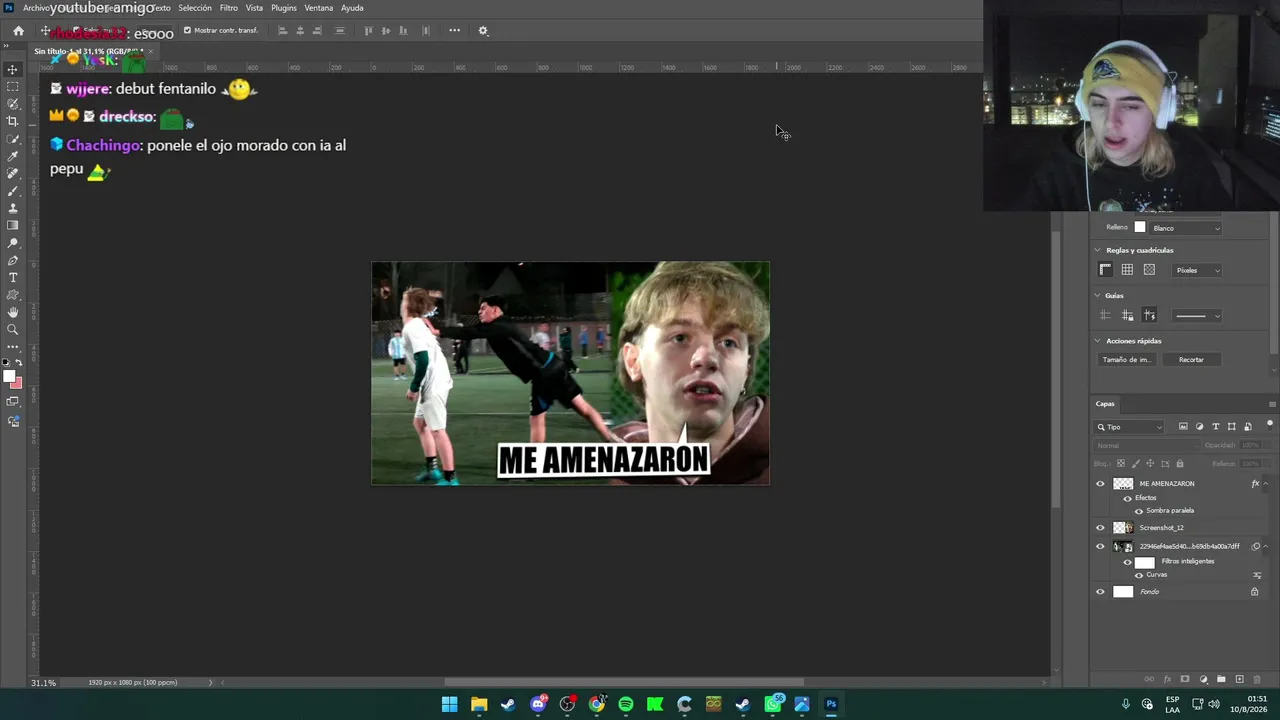Viewport: 1280px width, 720px height.
Task: Open the Filtro menu
Action: coord(229,8)
